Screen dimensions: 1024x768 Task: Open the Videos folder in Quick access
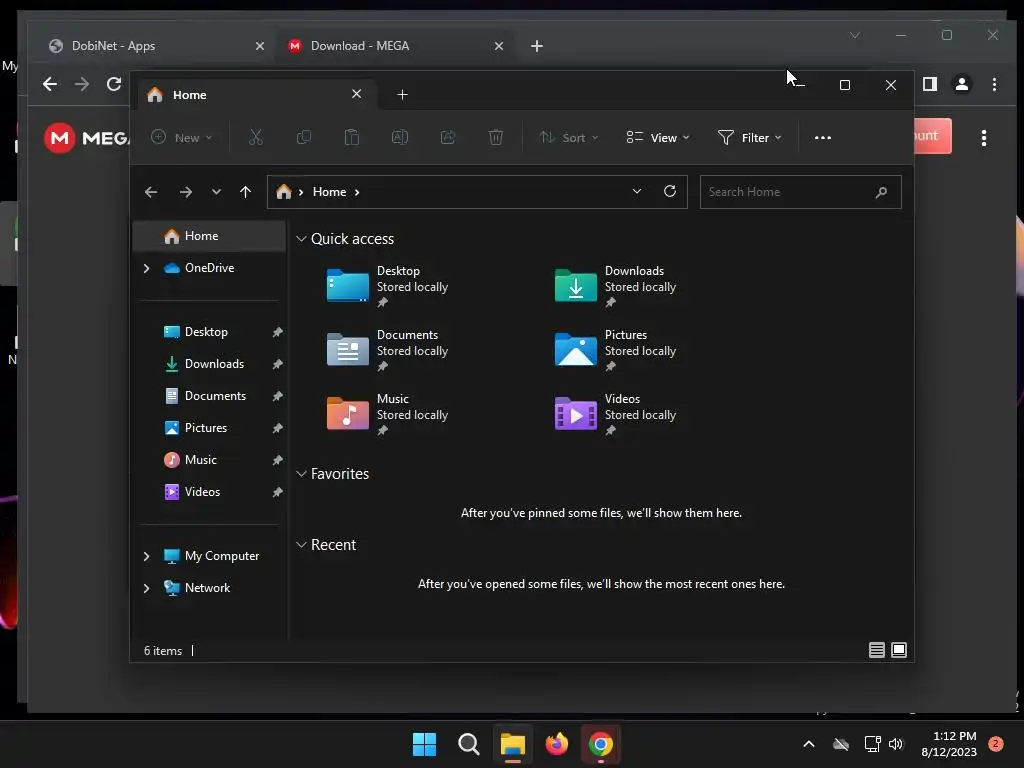615,413
